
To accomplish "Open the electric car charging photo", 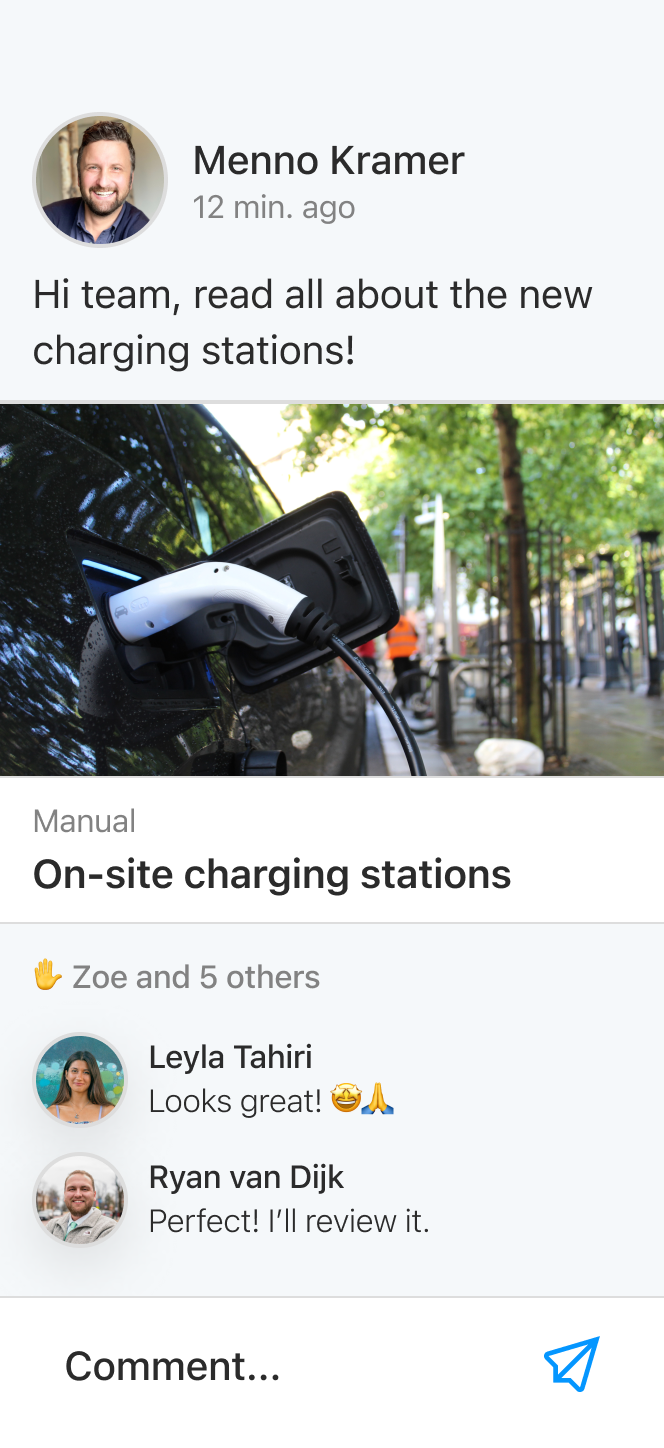I will [332, 590].
